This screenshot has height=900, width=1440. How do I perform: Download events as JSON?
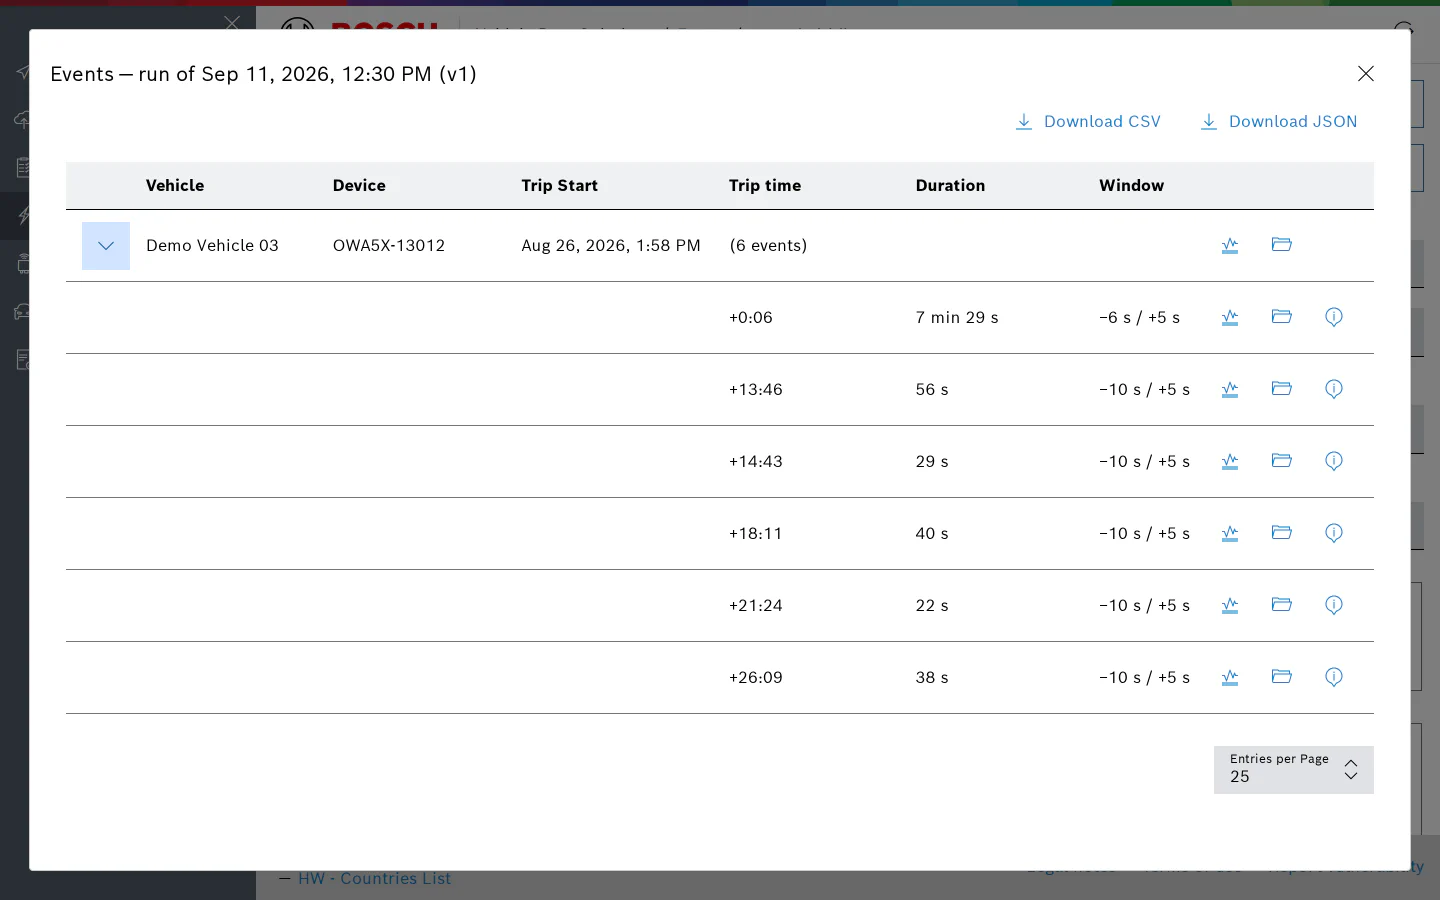(1278, 122)
